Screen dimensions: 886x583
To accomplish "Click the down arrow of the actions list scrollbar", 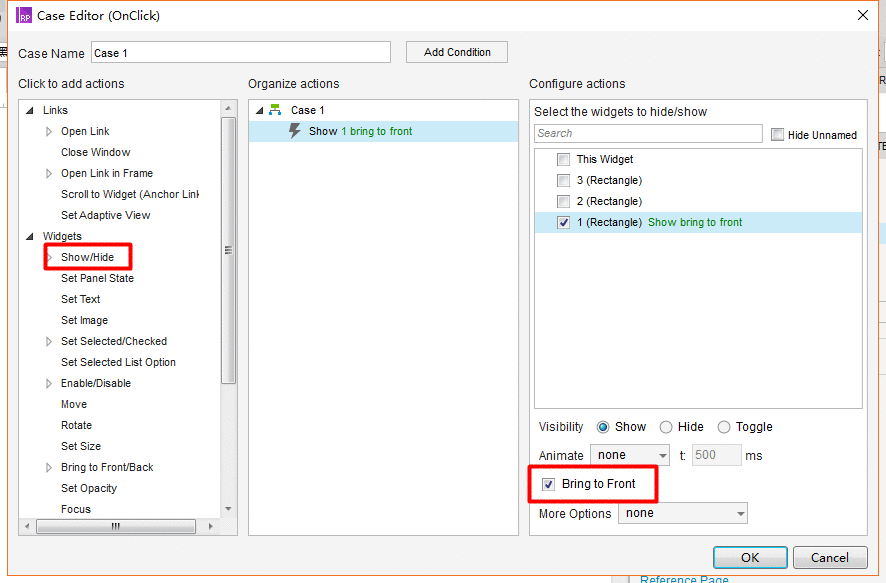I will click(x=228, y=508).
